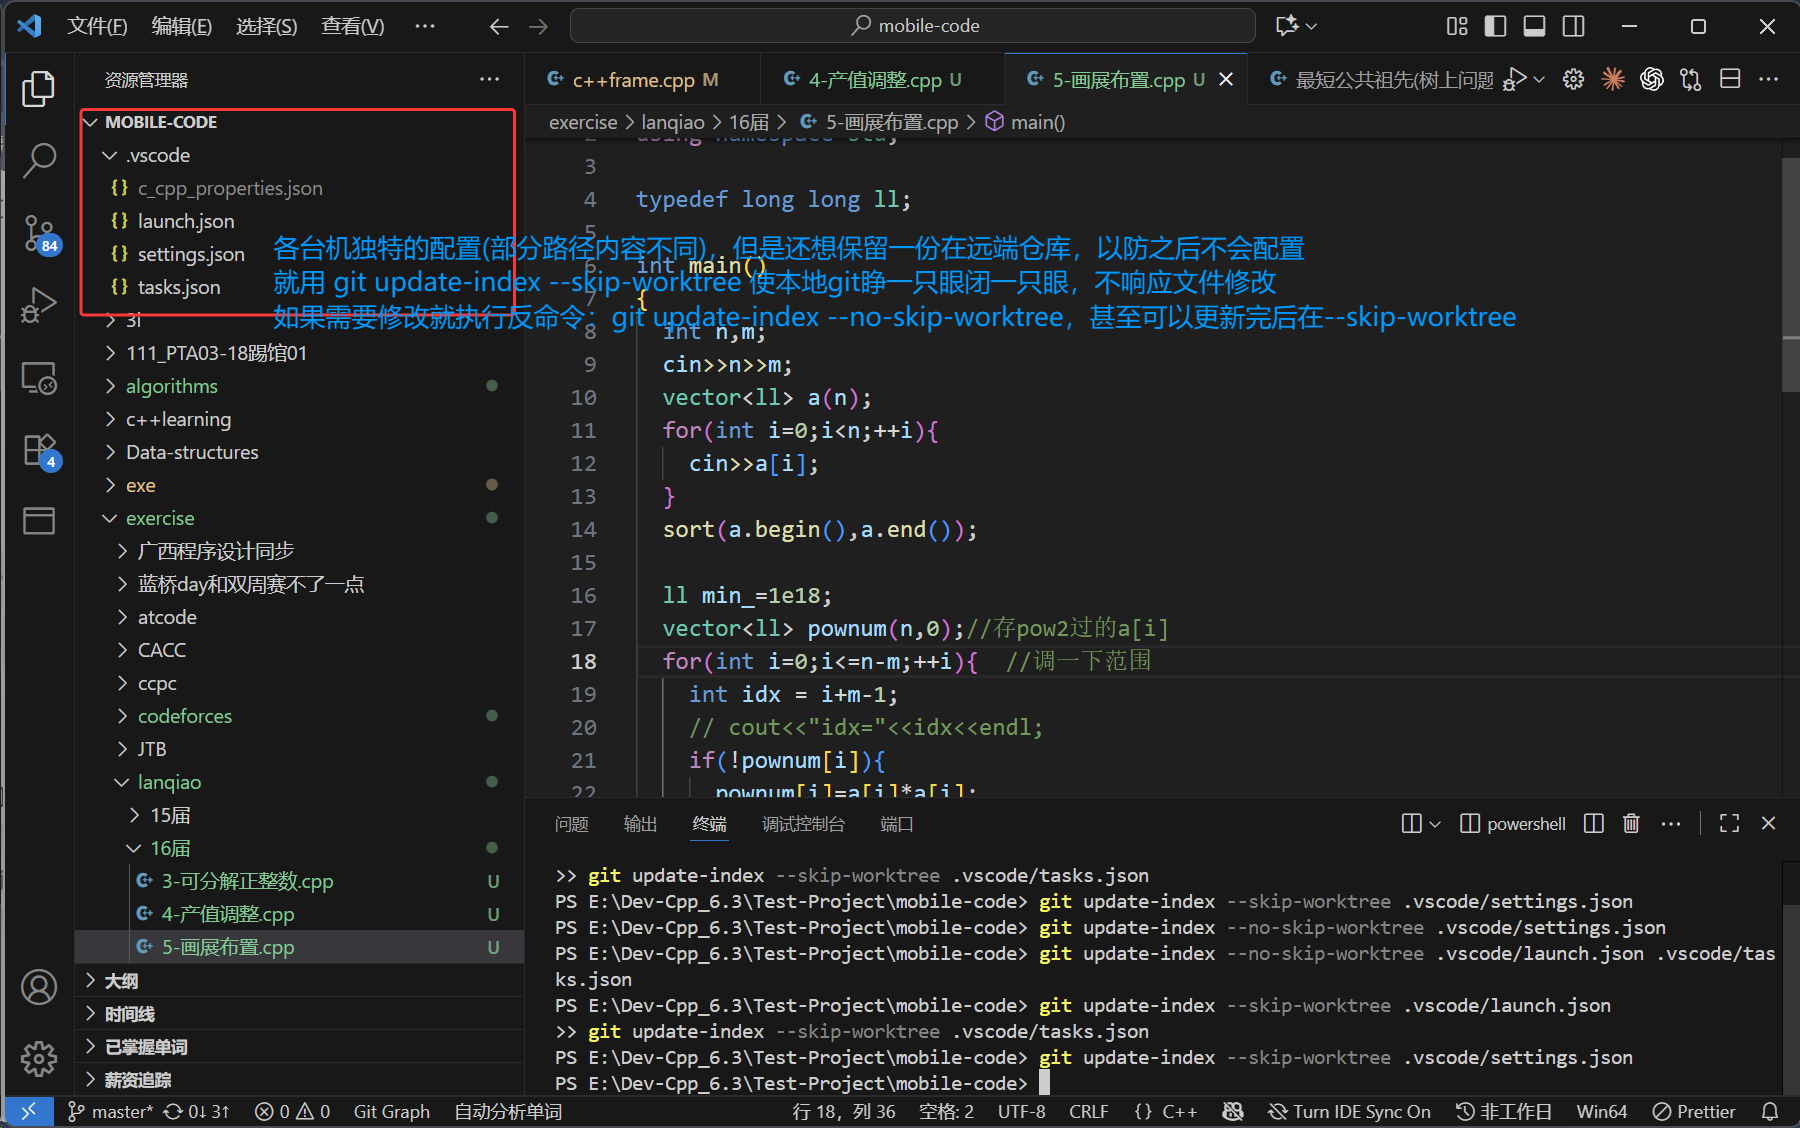Open the 编辑(E) menu
The image size is (1800, 1128).
coord(181,26)
